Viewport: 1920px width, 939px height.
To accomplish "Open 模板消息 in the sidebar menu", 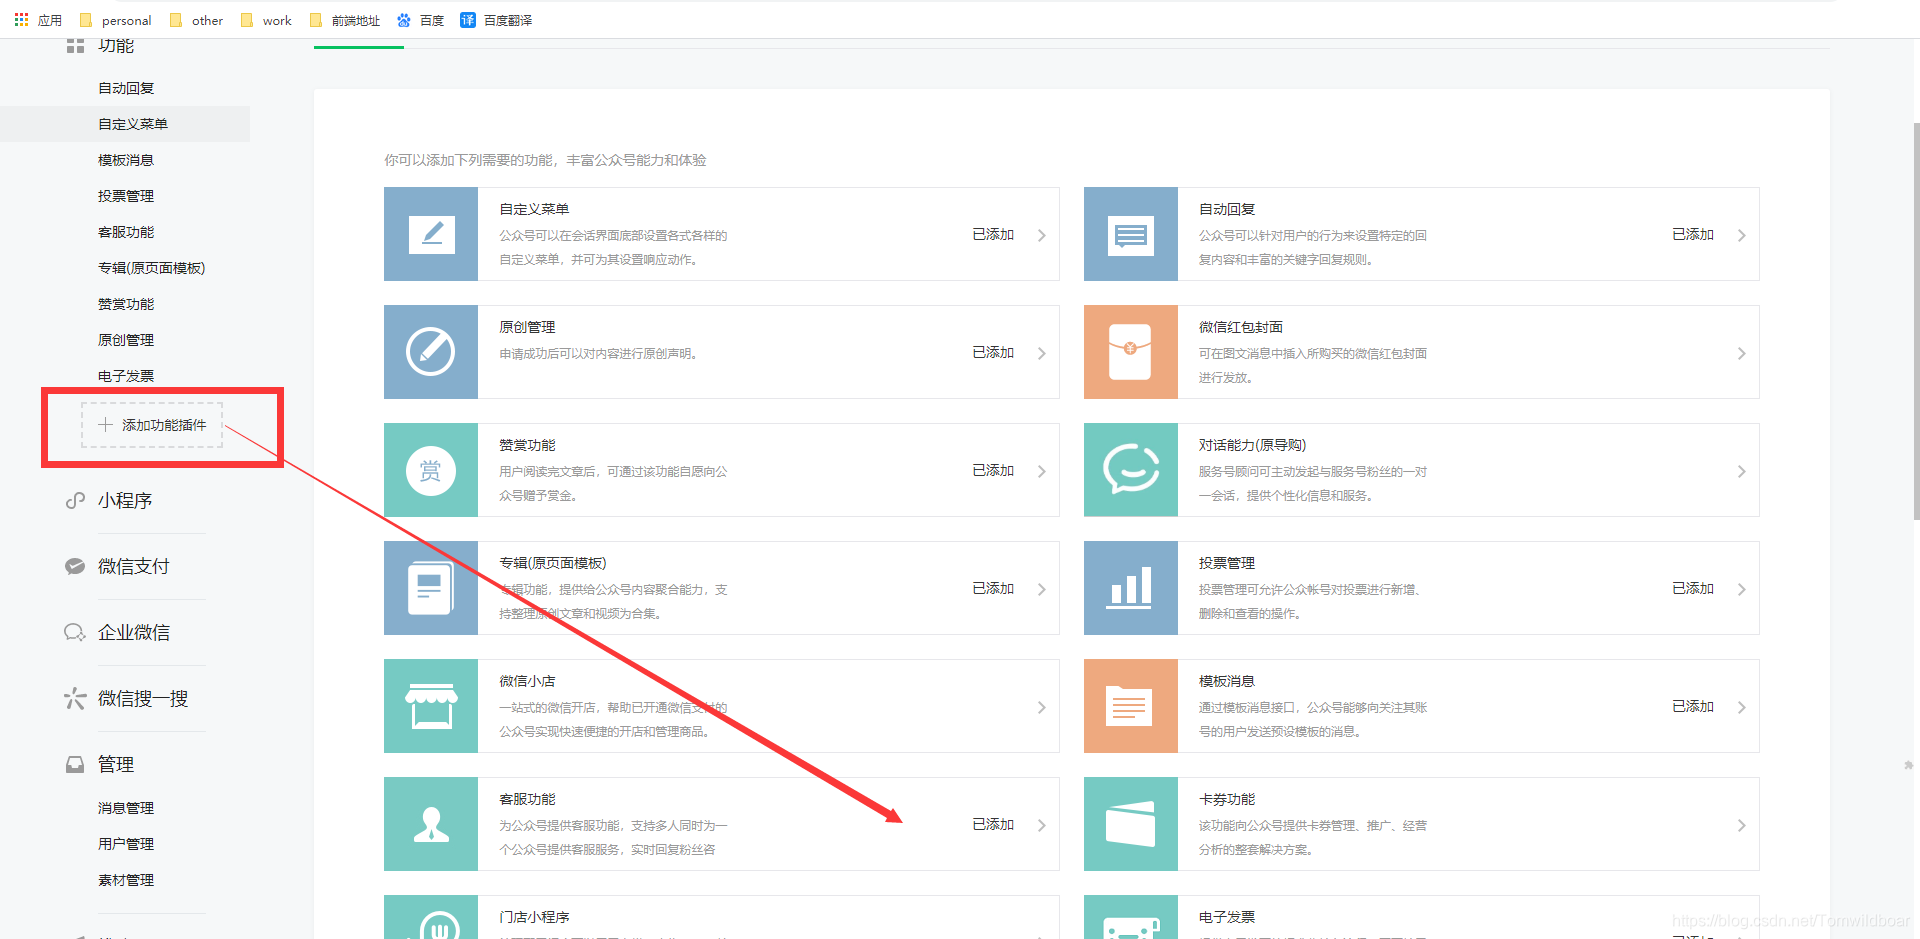I will (x=126, y=160).
